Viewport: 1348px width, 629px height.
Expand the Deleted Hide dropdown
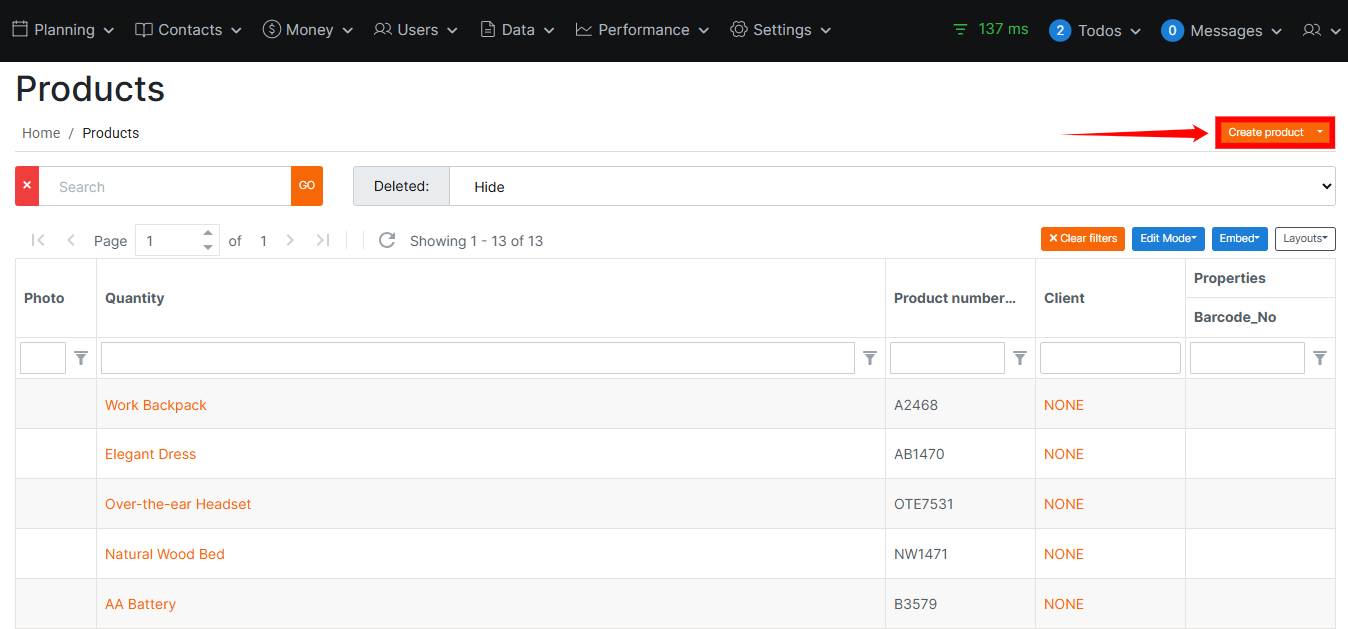[892, 187]
